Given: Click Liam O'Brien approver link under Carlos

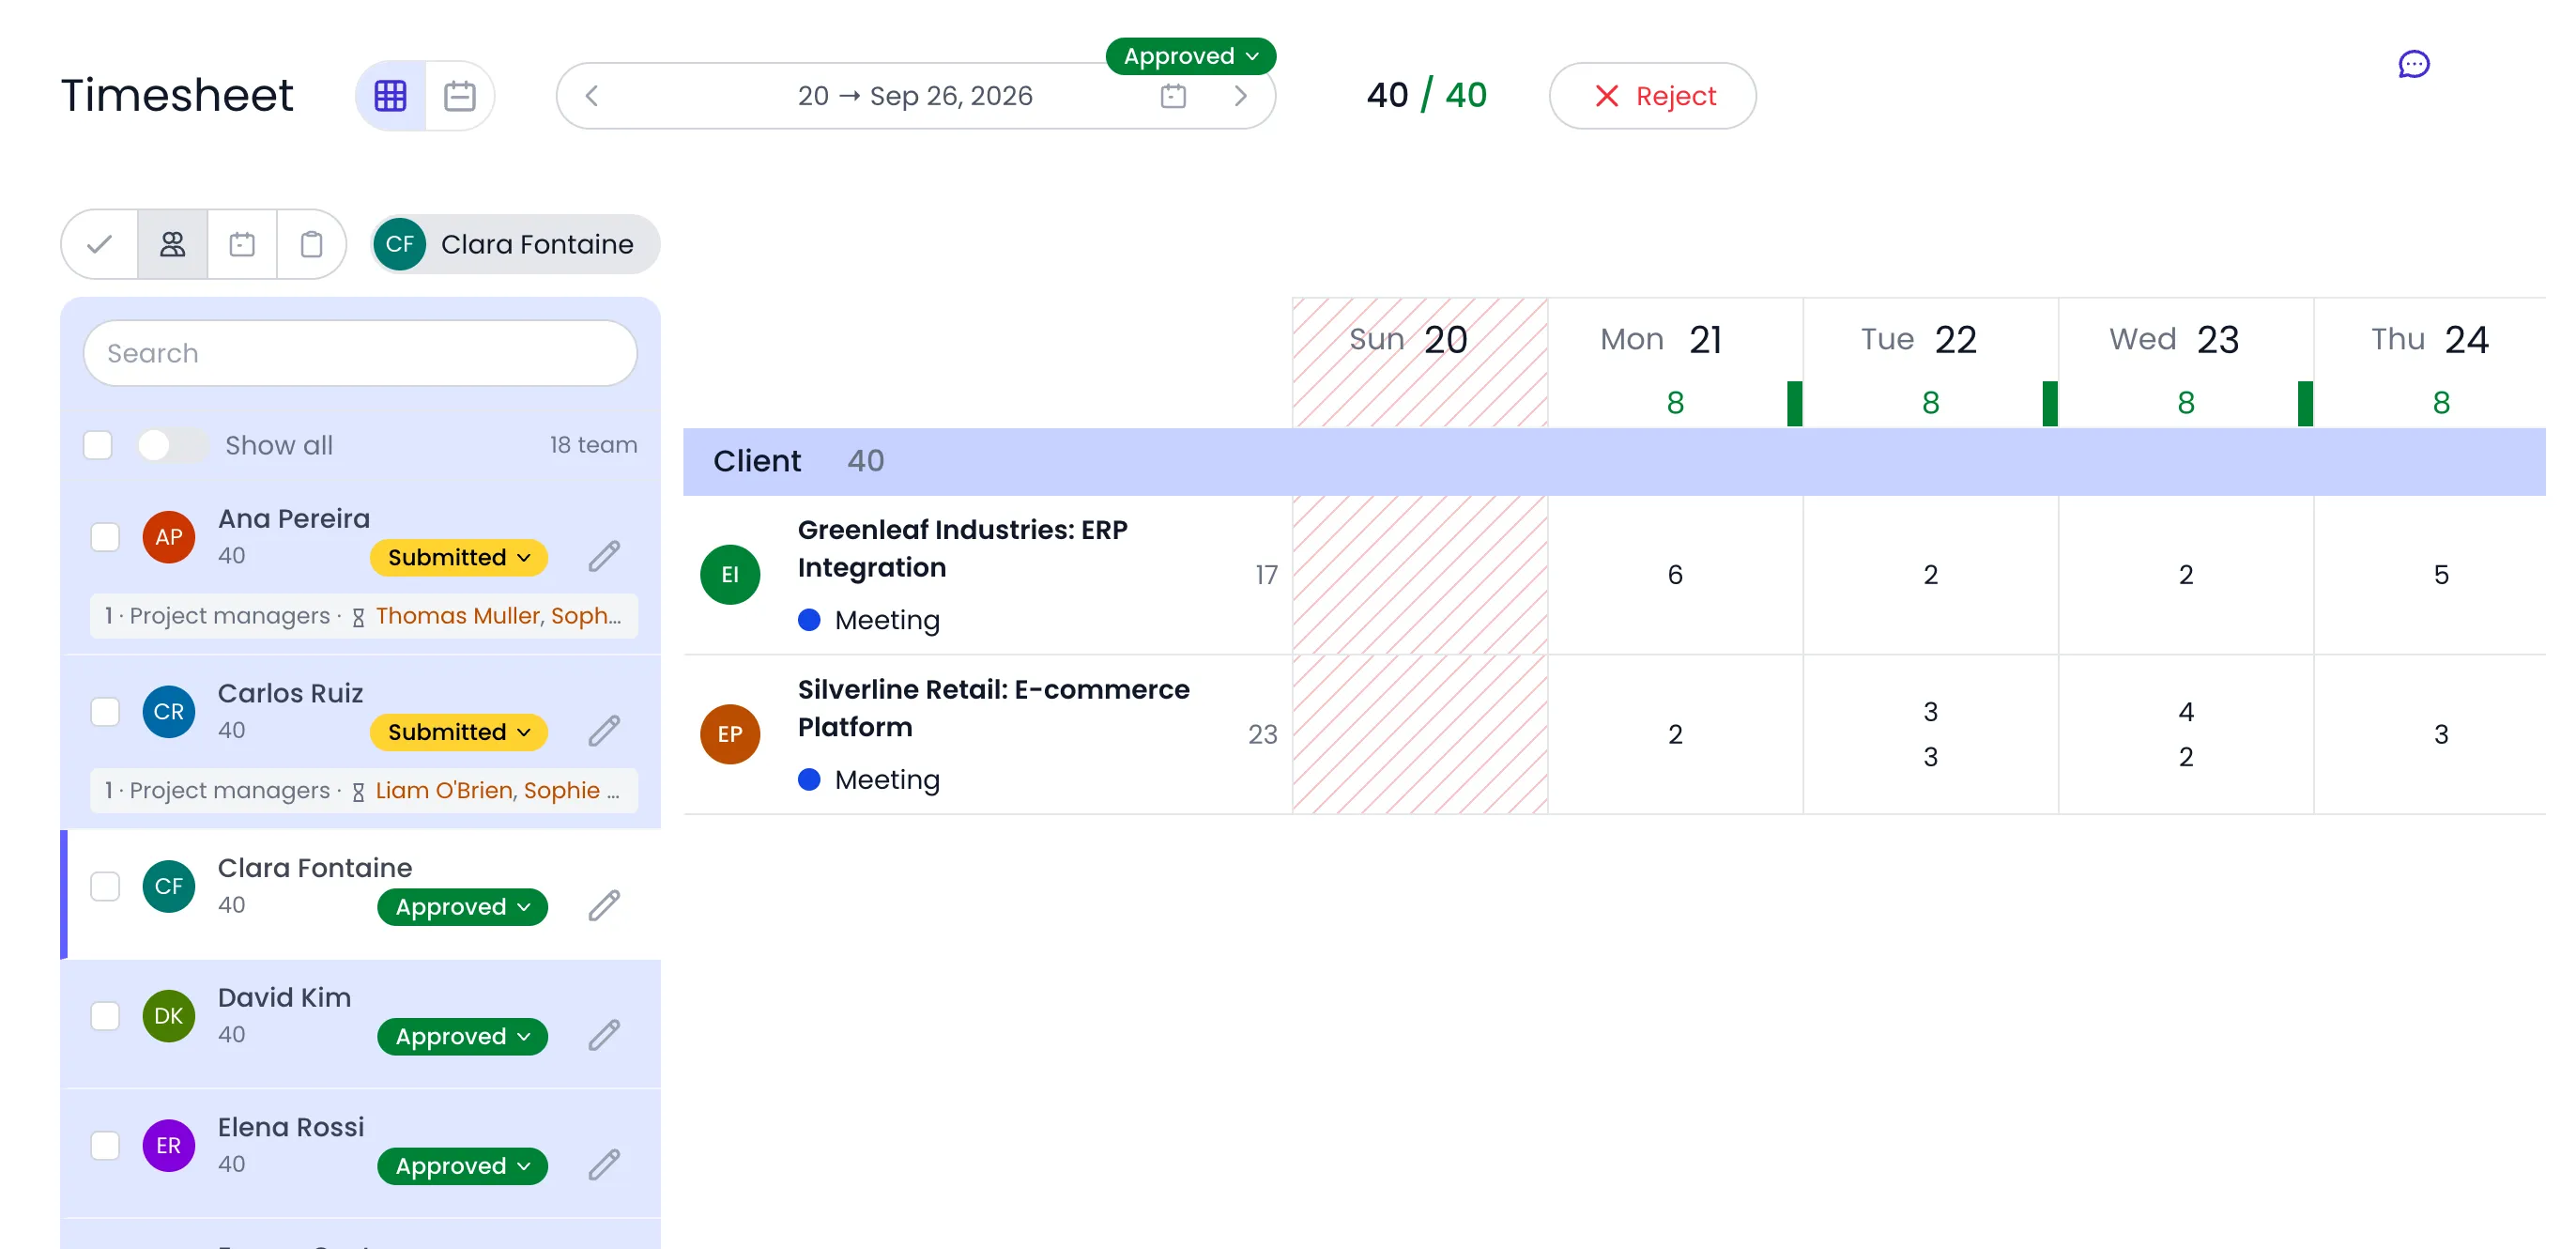Looking at the screenshot, I should coord(445,791).
